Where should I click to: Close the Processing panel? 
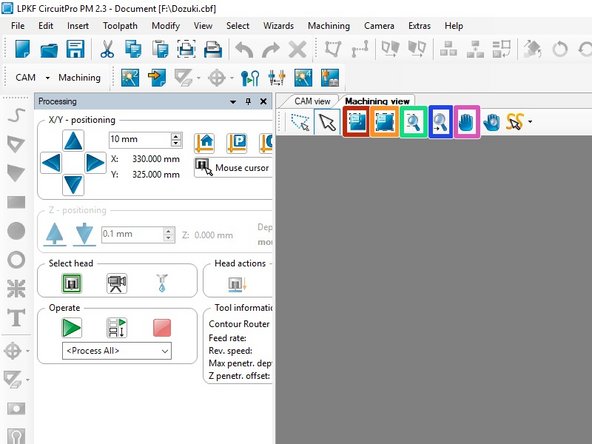click(264, 102)
